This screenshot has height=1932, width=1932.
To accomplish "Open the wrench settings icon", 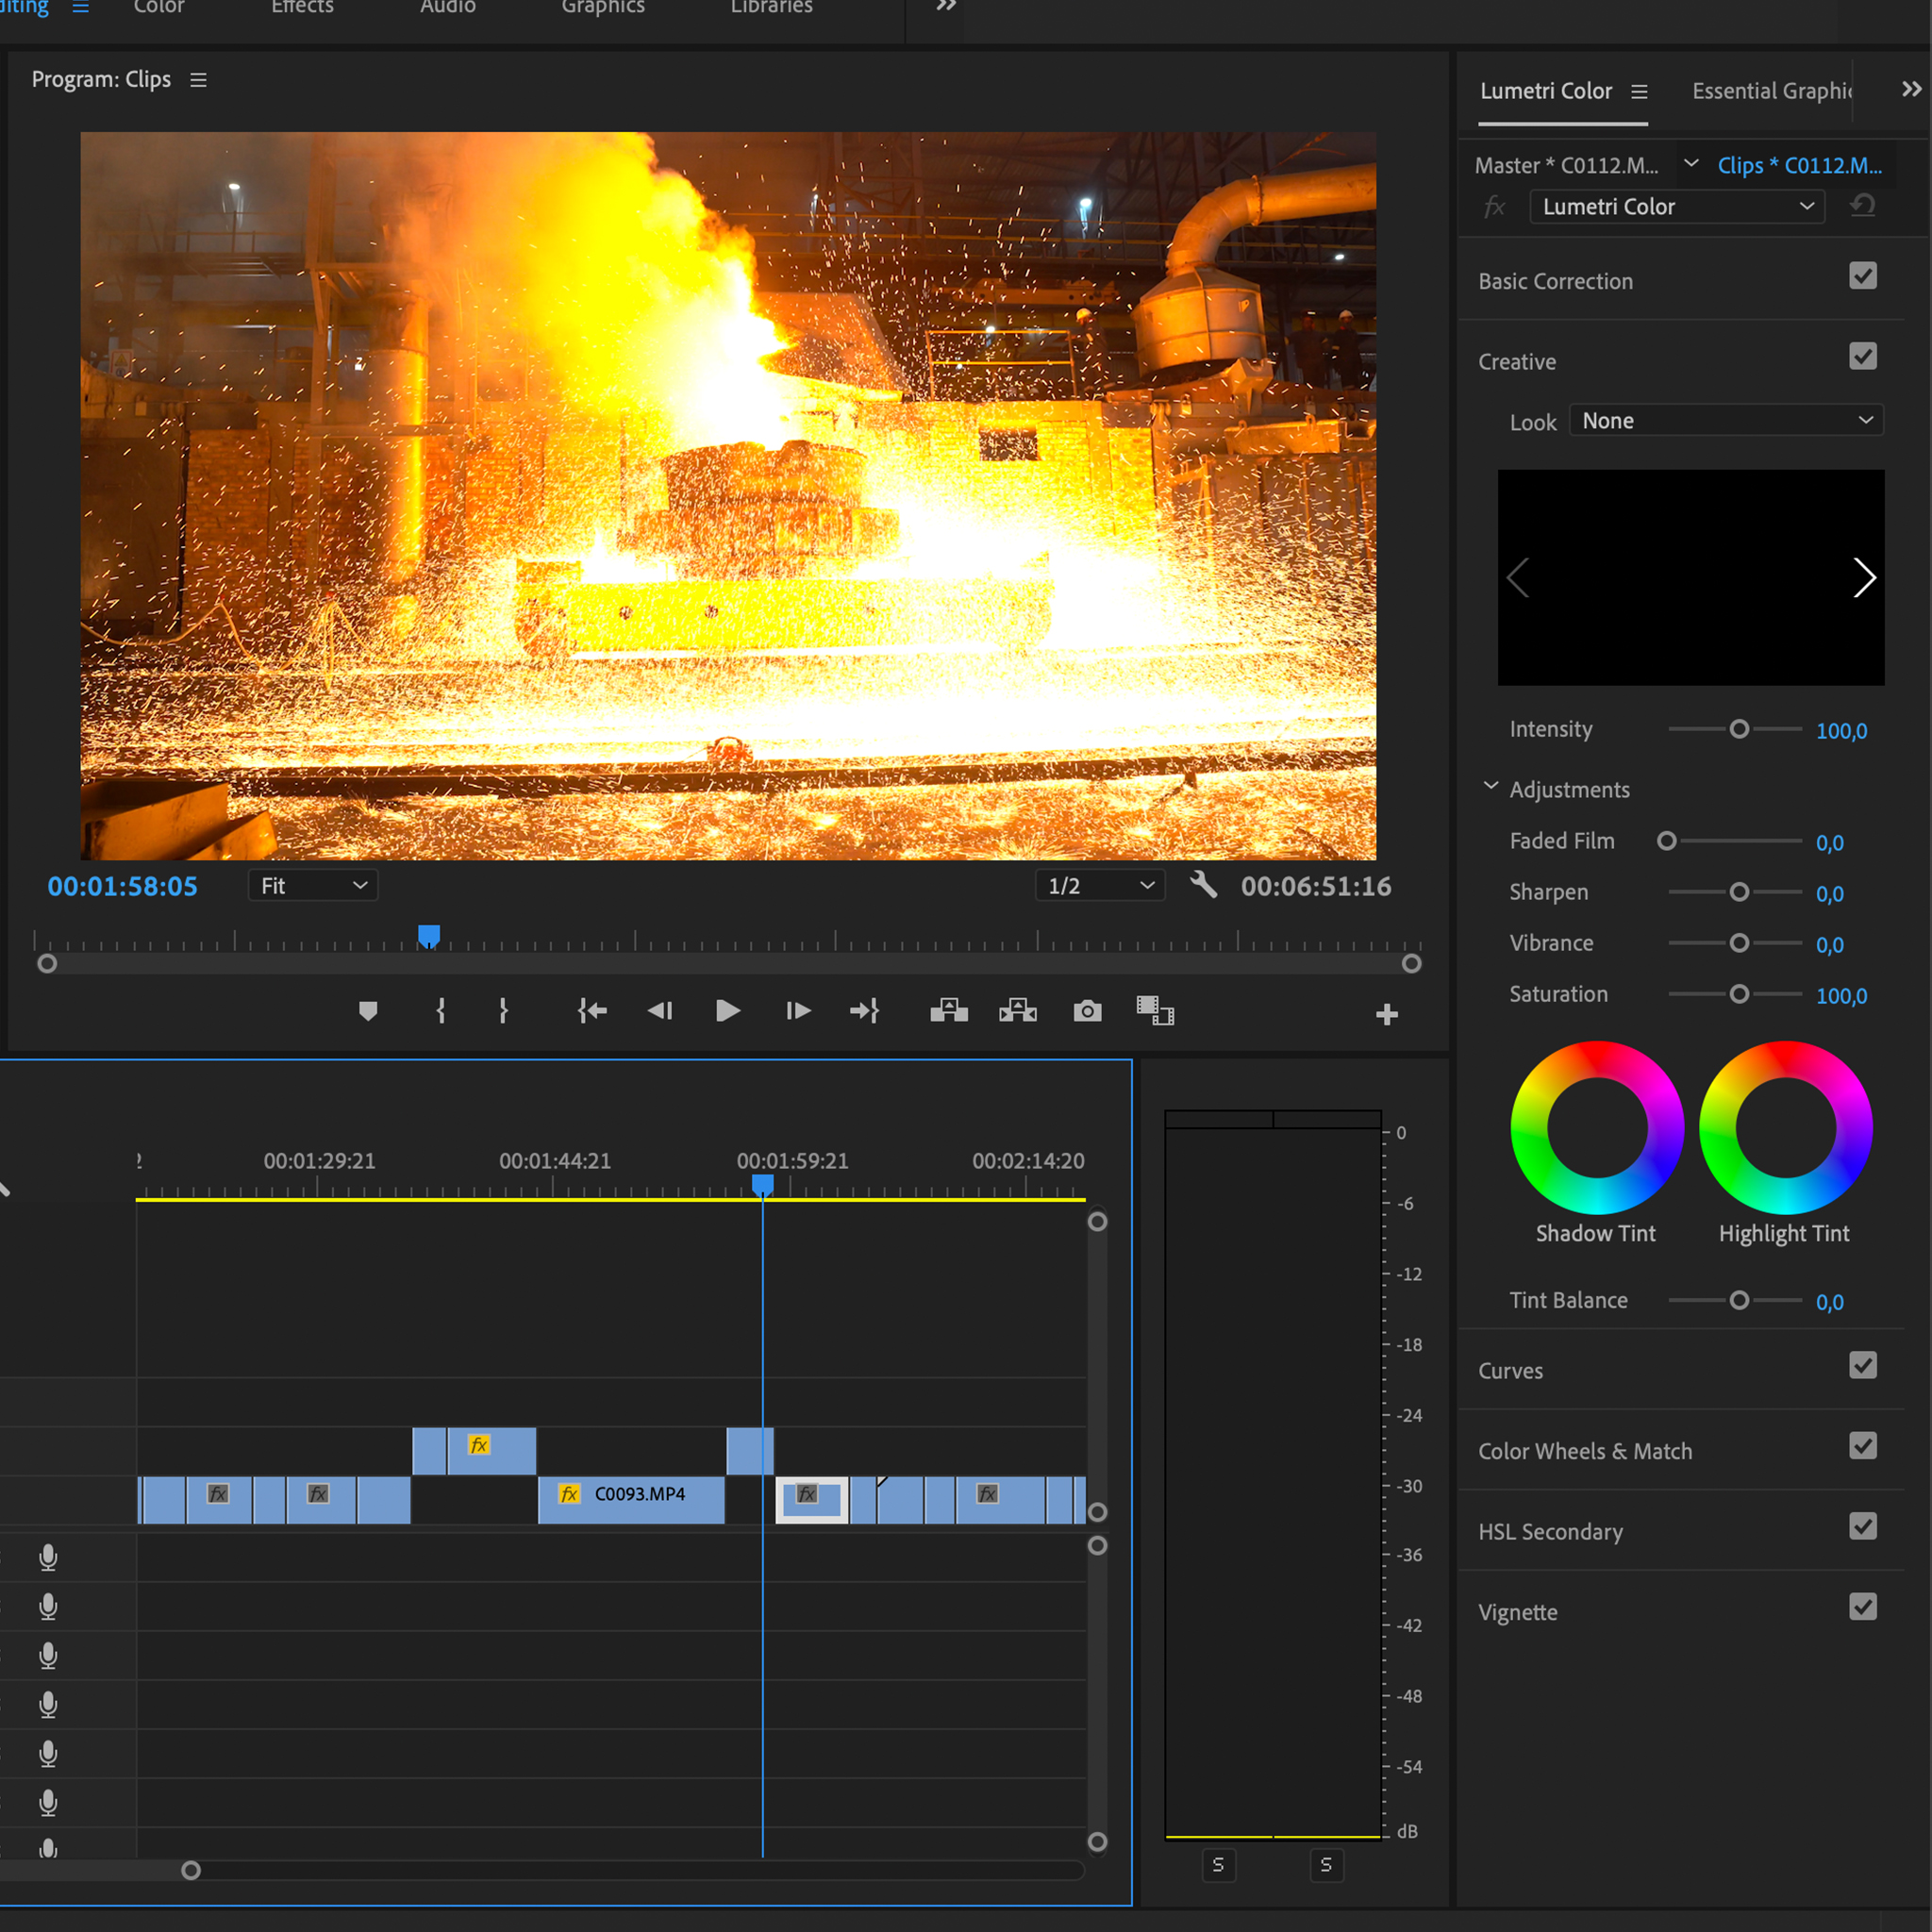I will pyautogui.click(x=1203, y=884).
